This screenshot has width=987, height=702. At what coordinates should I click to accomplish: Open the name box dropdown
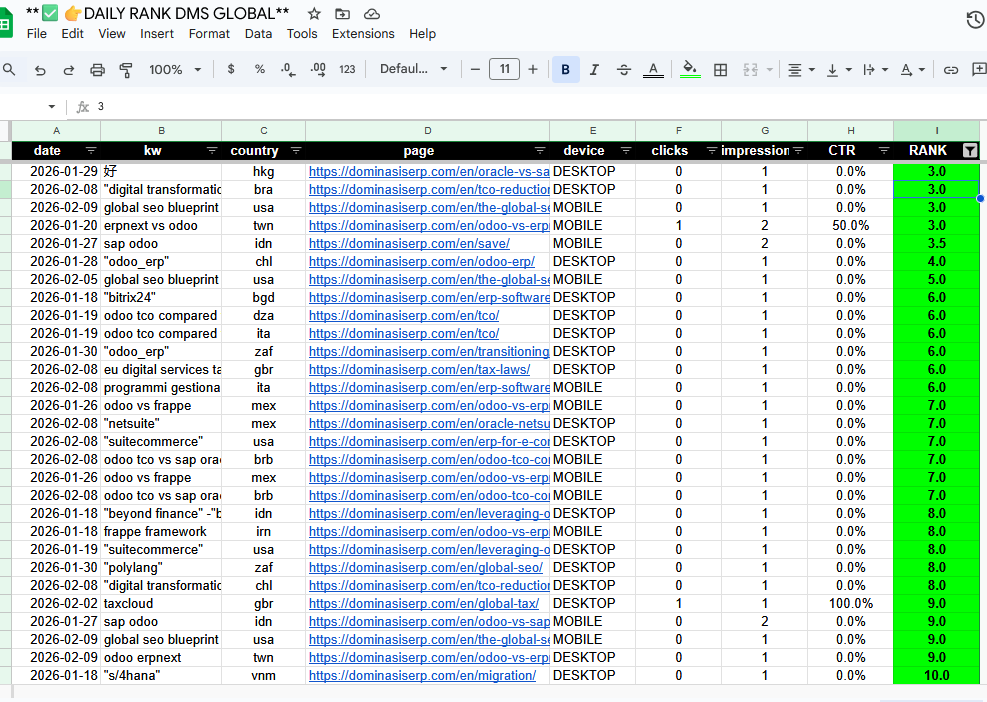coord(52,107)
